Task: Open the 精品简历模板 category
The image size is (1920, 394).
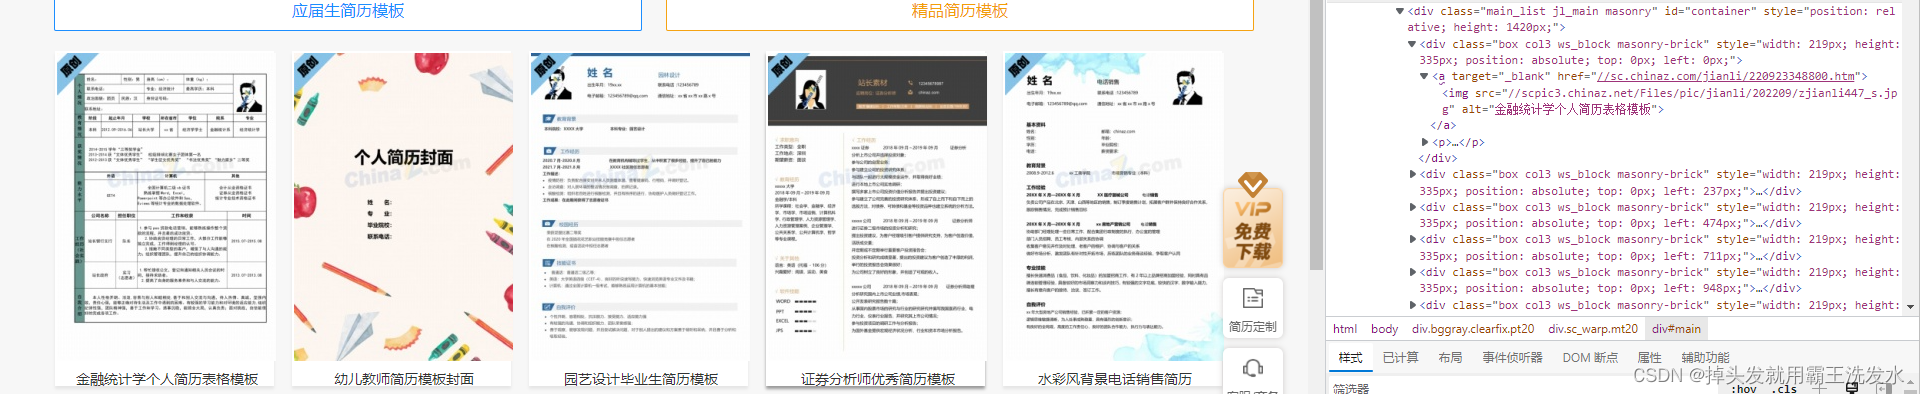Action: click(x=959, y=12)
